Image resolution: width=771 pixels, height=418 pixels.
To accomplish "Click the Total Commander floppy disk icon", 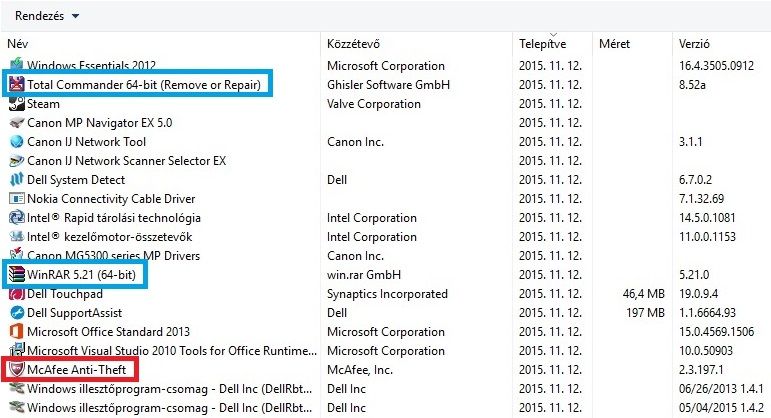I will click(x=17, y=85).
